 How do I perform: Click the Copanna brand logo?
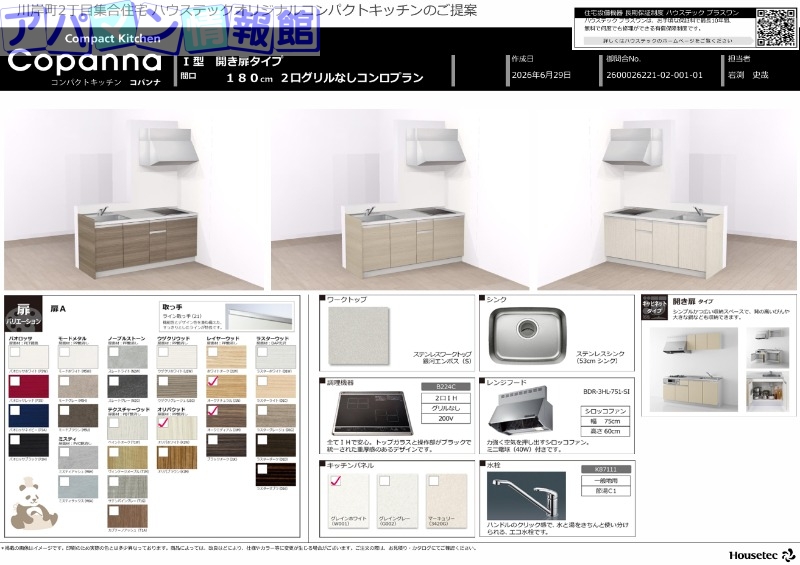(x=85, y=62)
